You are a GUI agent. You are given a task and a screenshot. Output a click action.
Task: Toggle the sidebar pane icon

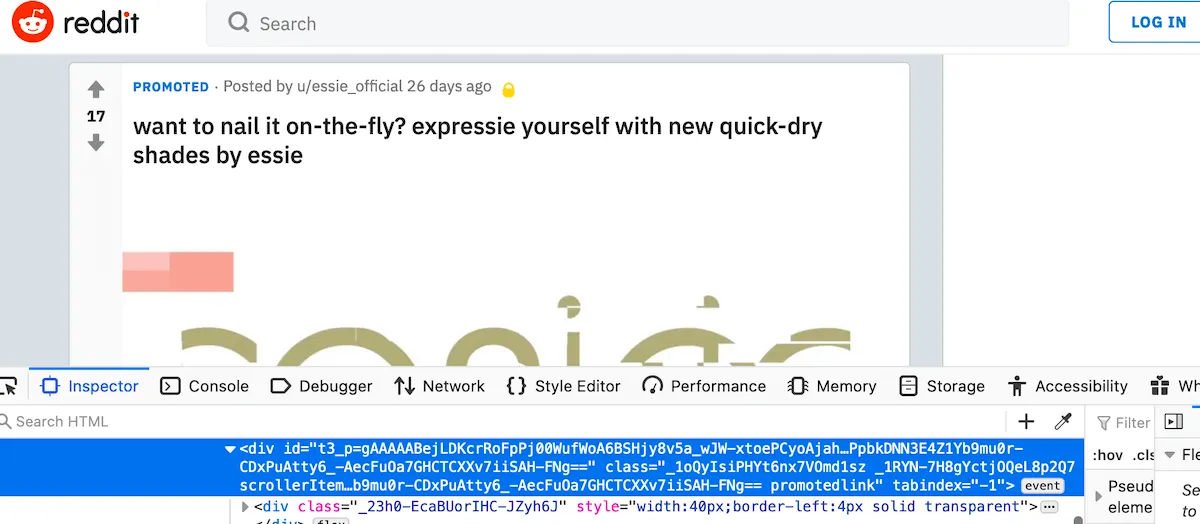(x=1174, y=422)
